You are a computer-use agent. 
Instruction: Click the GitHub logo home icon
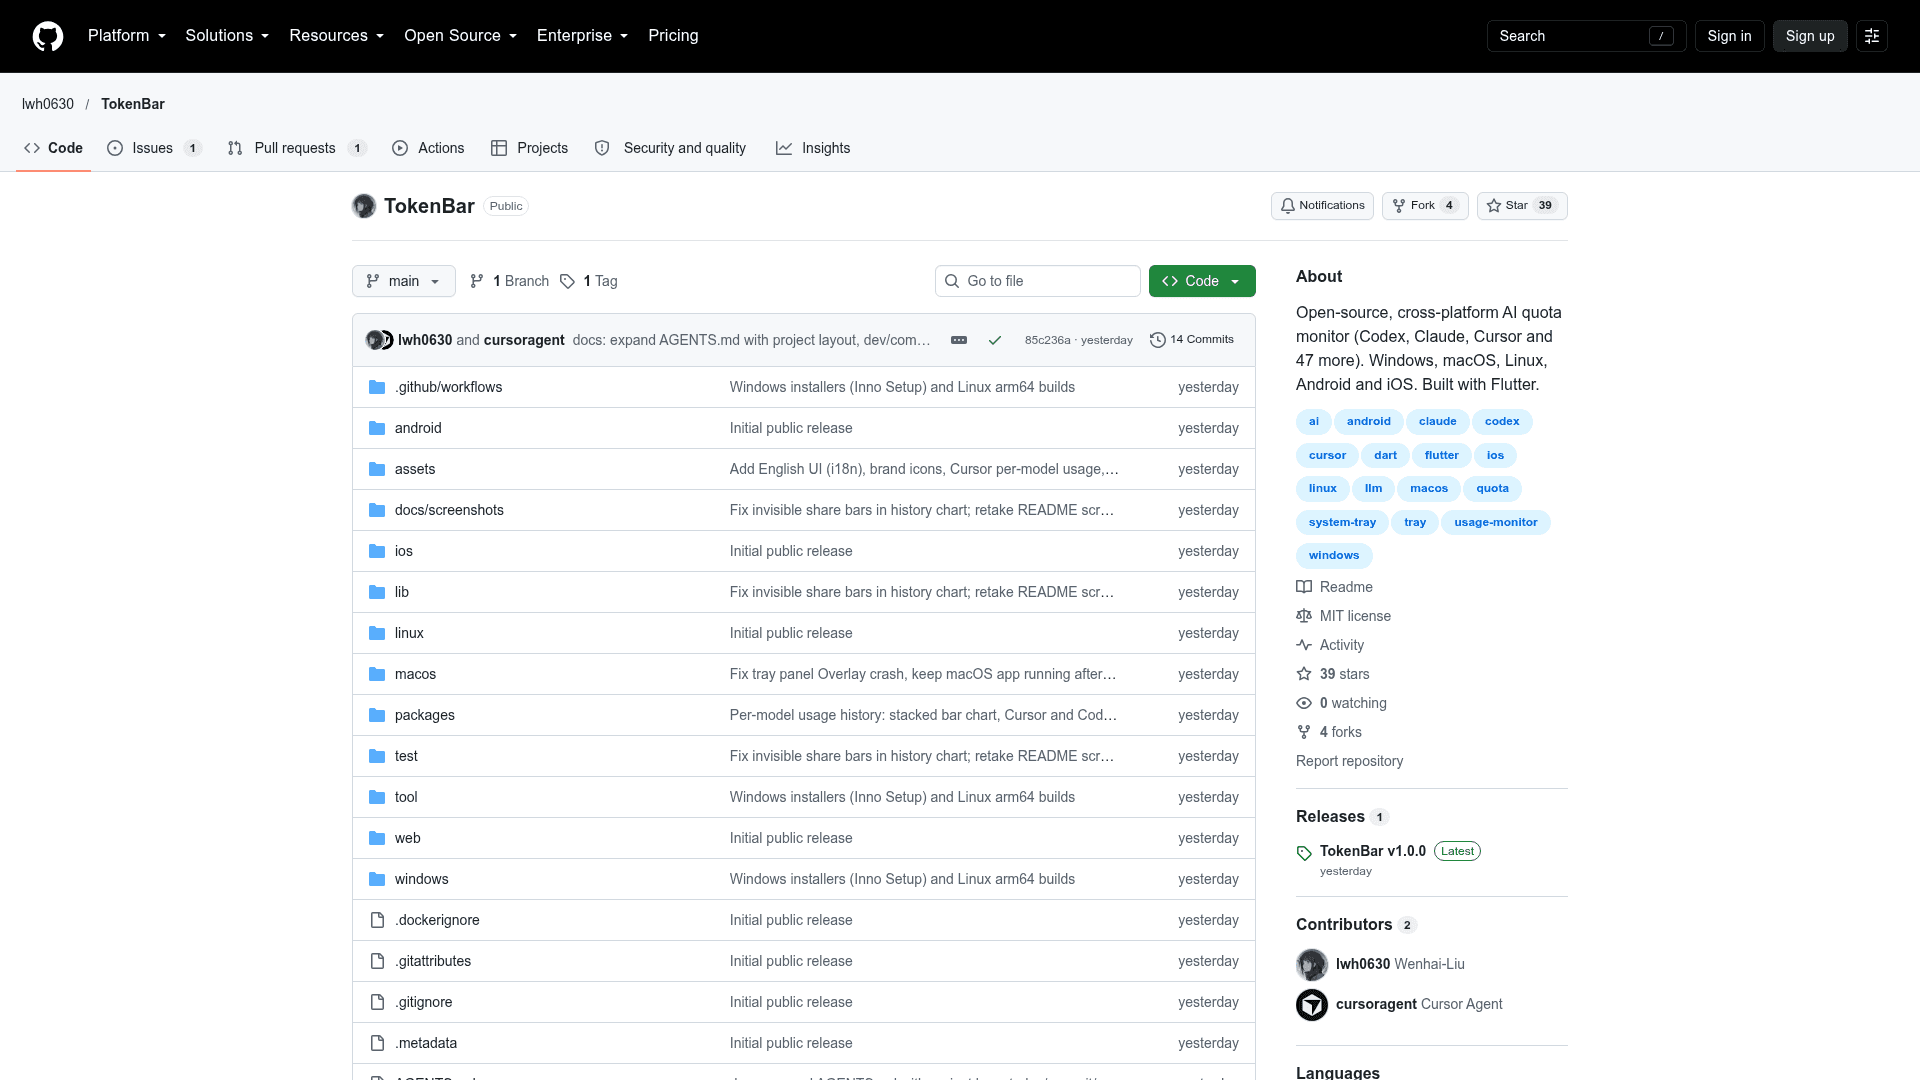coord(48,36)
